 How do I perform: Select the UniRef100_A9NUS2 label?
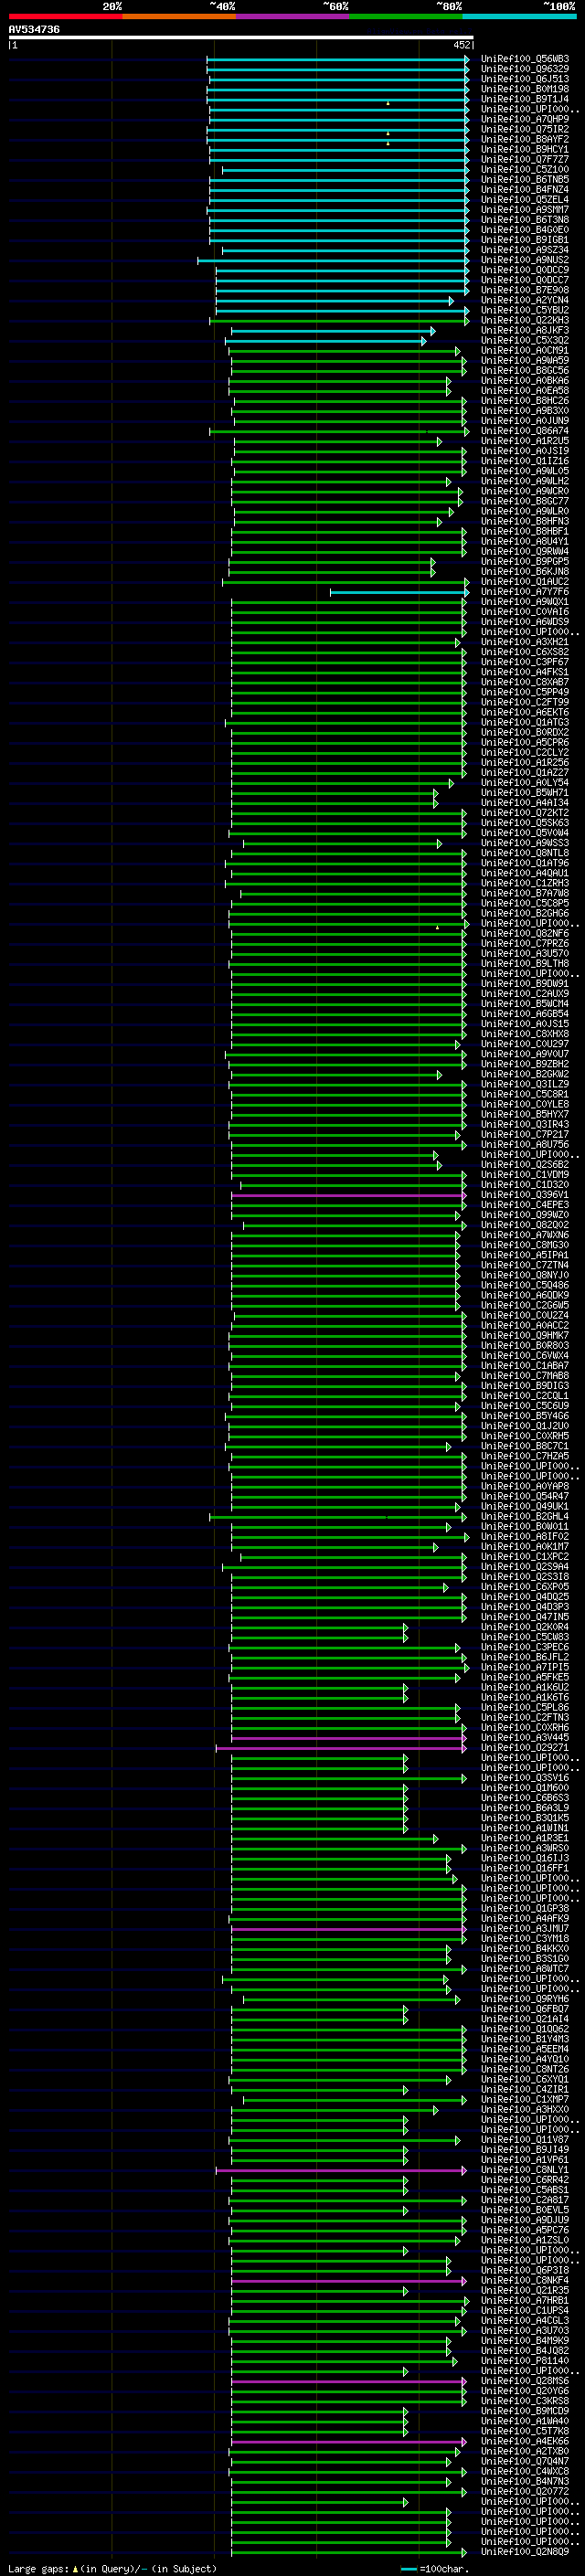pos(525,261)
